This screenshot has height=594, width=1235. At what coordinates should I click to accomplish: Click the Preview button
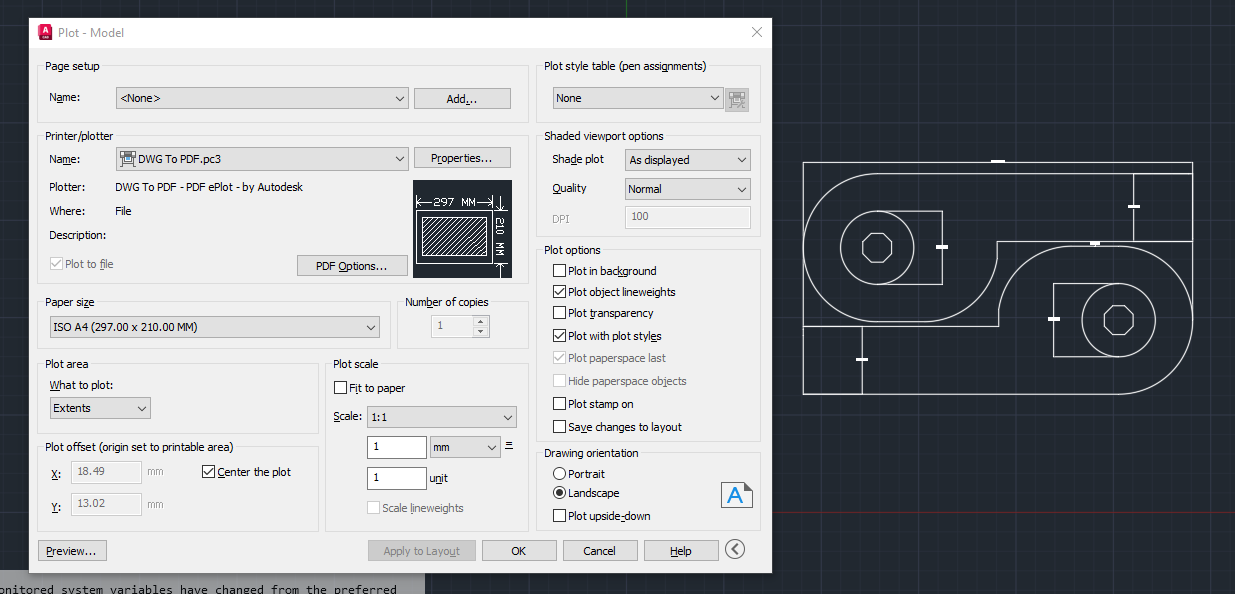pos(71,550)
